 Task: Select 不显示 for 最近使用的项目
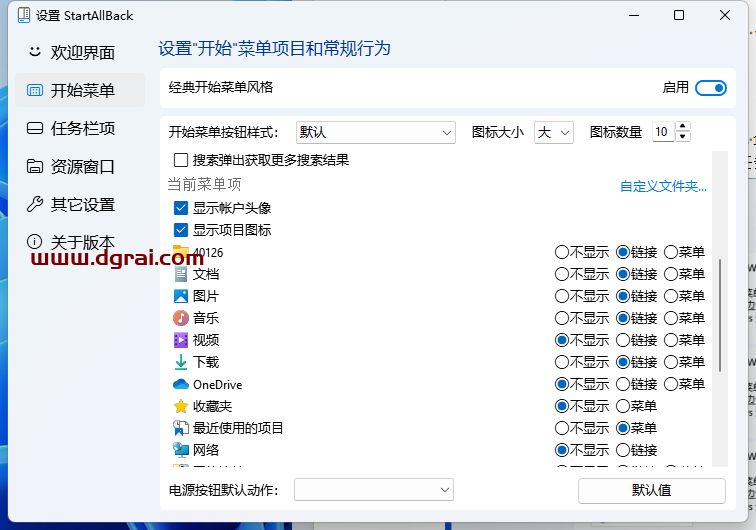click(561, 428)
